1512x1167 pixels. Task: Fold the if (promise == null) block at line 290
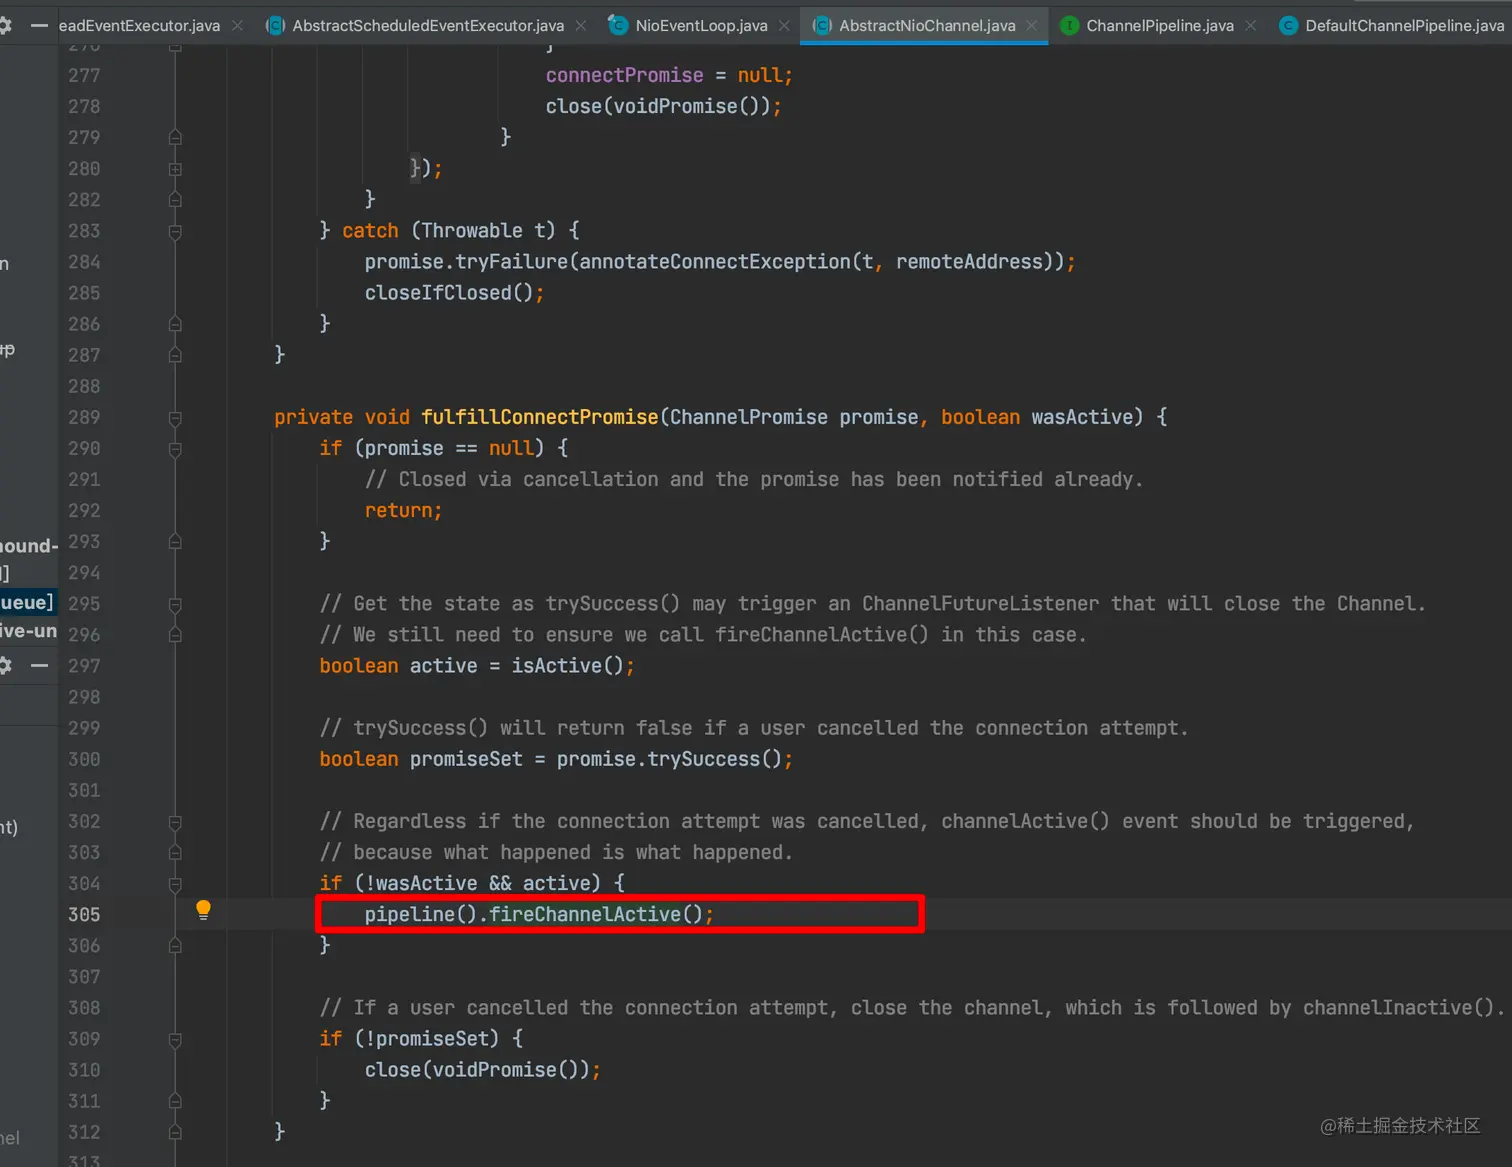coord(175,449)
